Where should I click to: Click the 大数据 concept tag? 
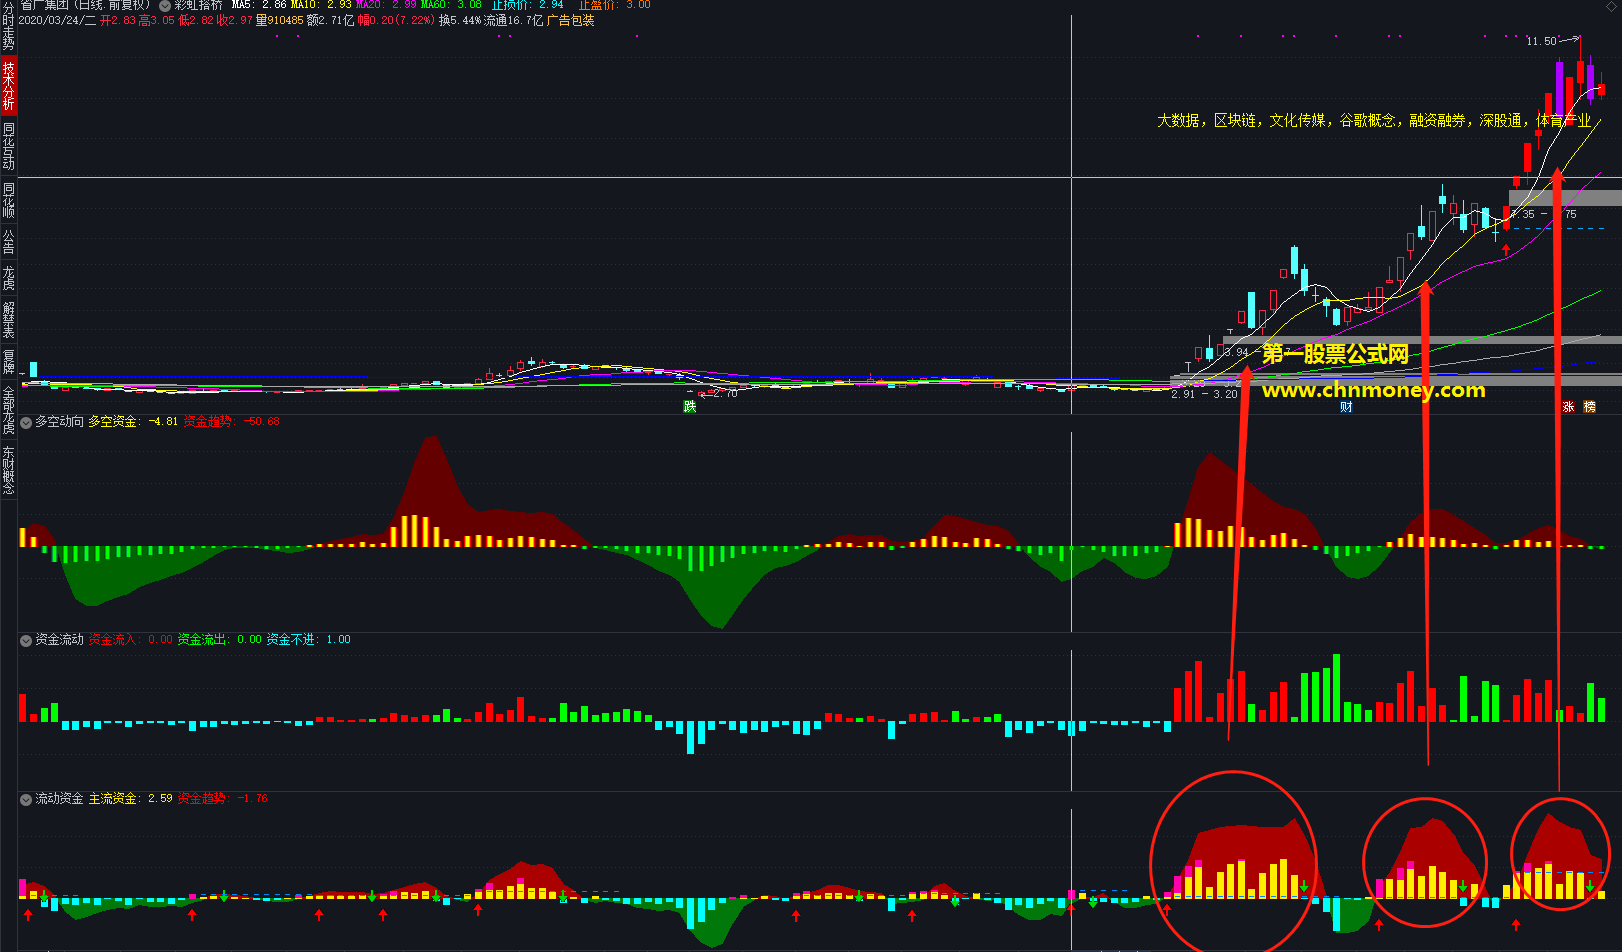[1178, 120]
